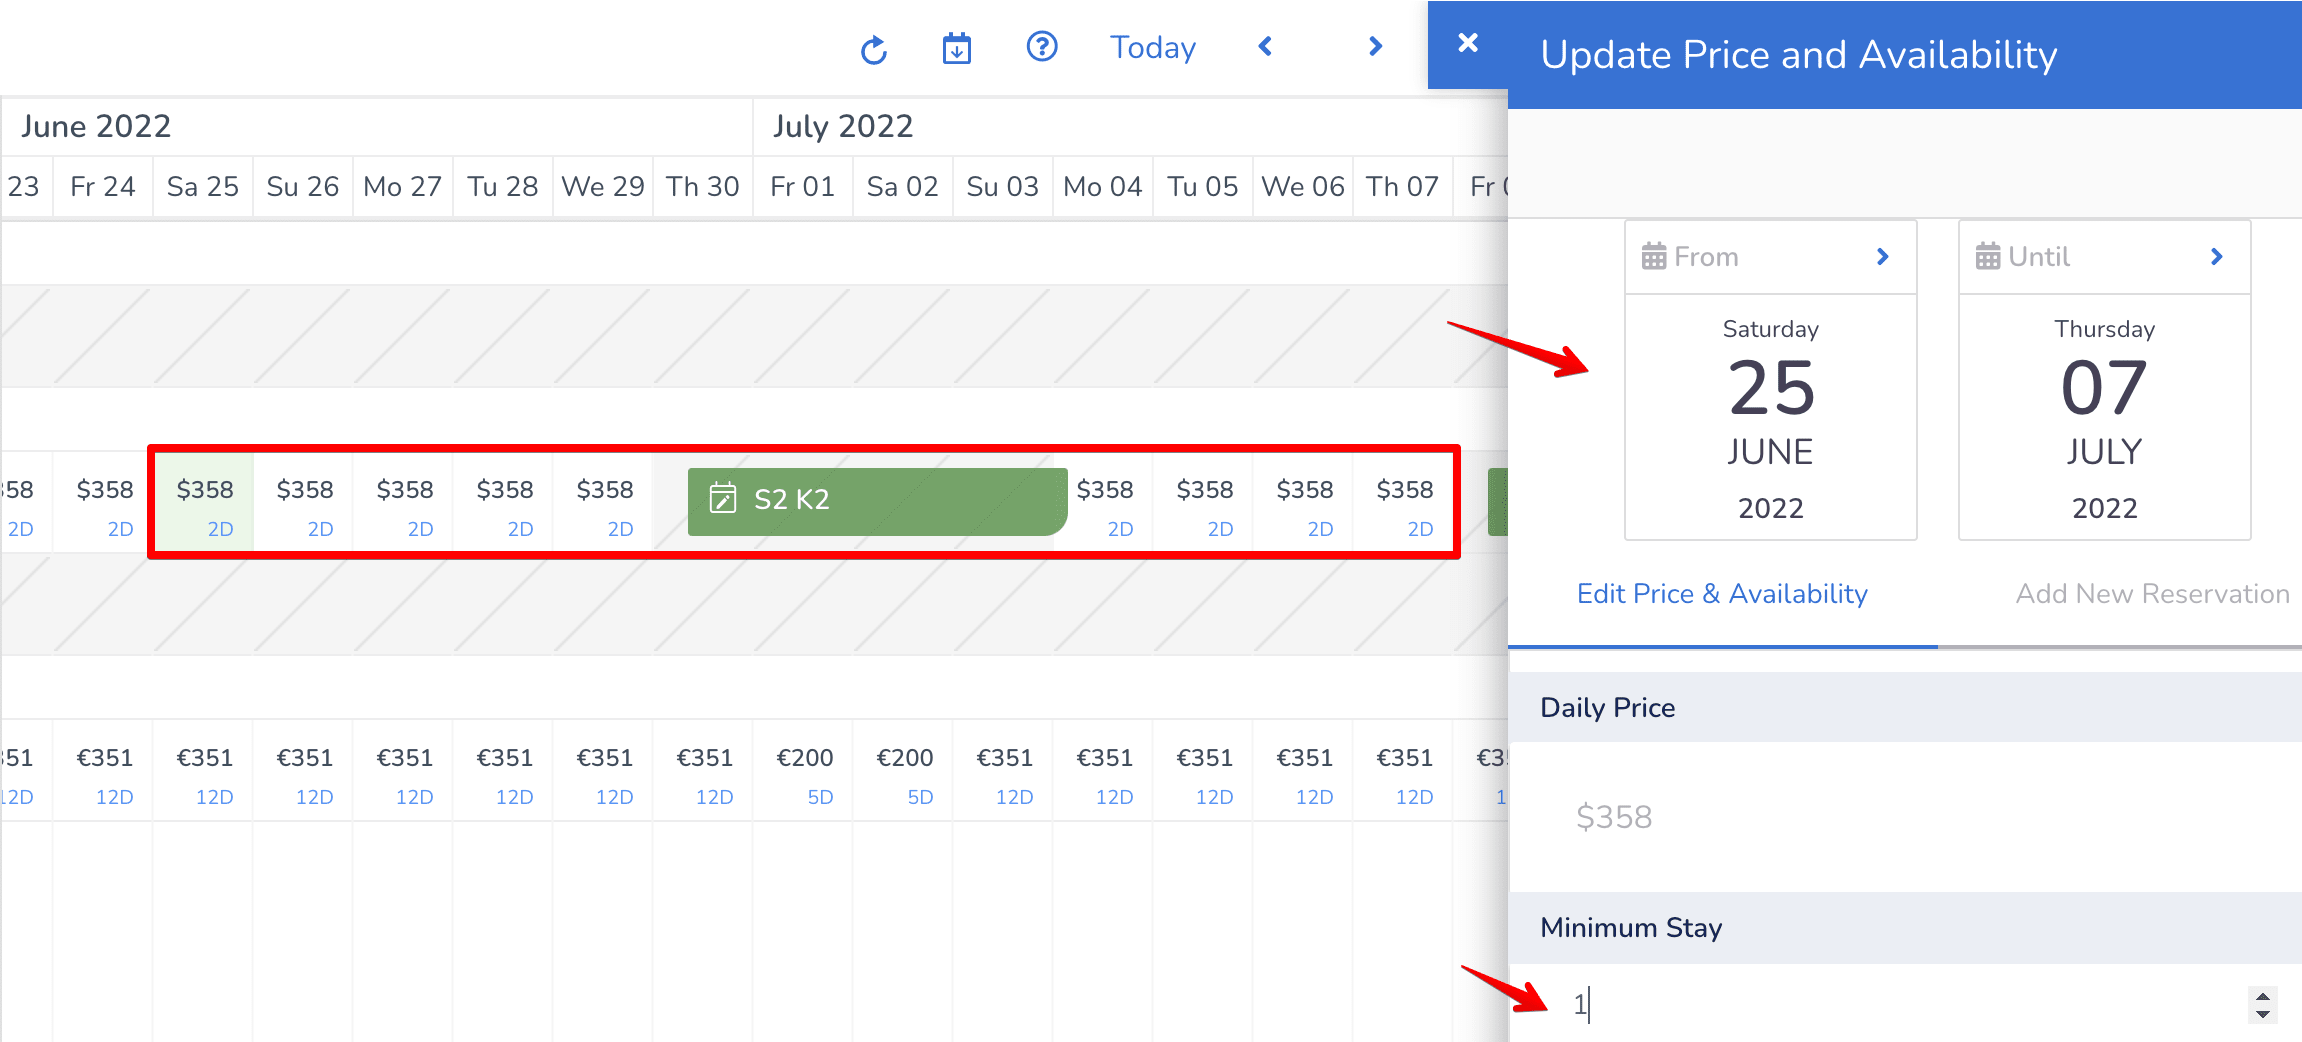Go to previous period with left chevron
The height and width of the screenshot is (1042, 2302).
[x=1265, y=46]
